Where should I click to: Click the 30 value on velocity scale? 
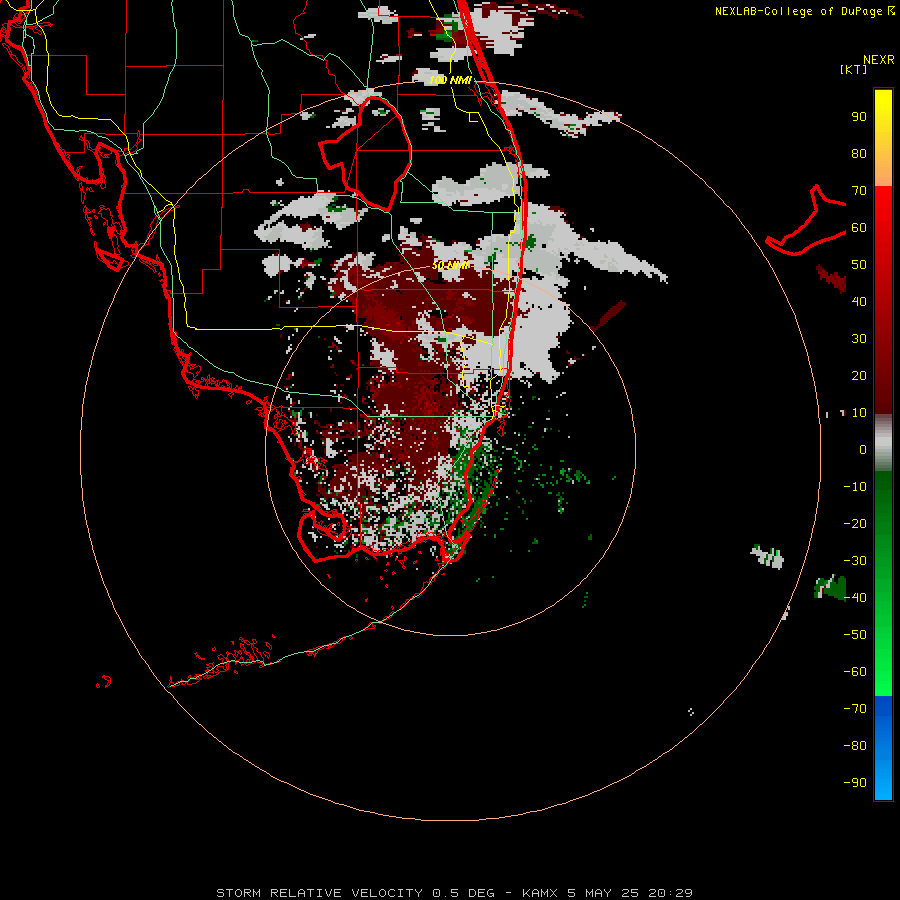click(x=859, y=339)
